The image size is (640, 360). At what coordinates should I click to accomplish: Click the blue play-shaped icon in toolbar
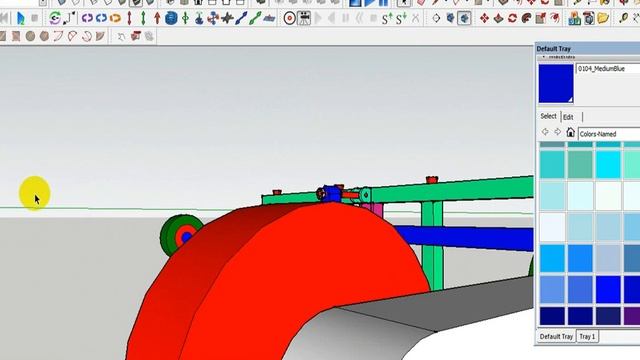tap(20, 18)
